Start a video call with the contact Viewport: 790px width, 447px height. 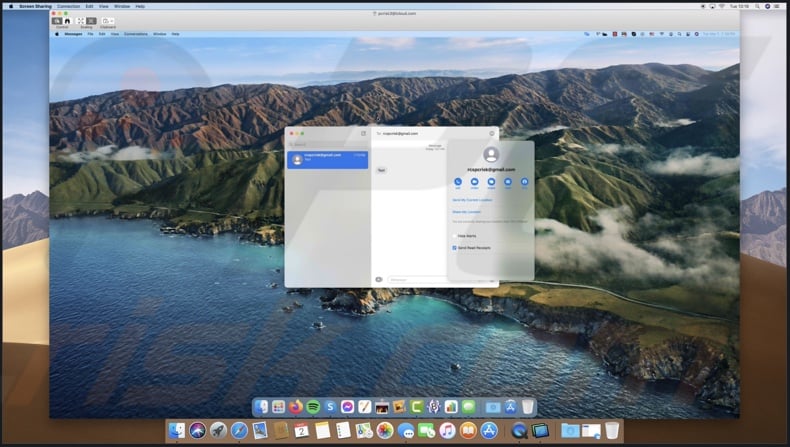pos(474,181)
